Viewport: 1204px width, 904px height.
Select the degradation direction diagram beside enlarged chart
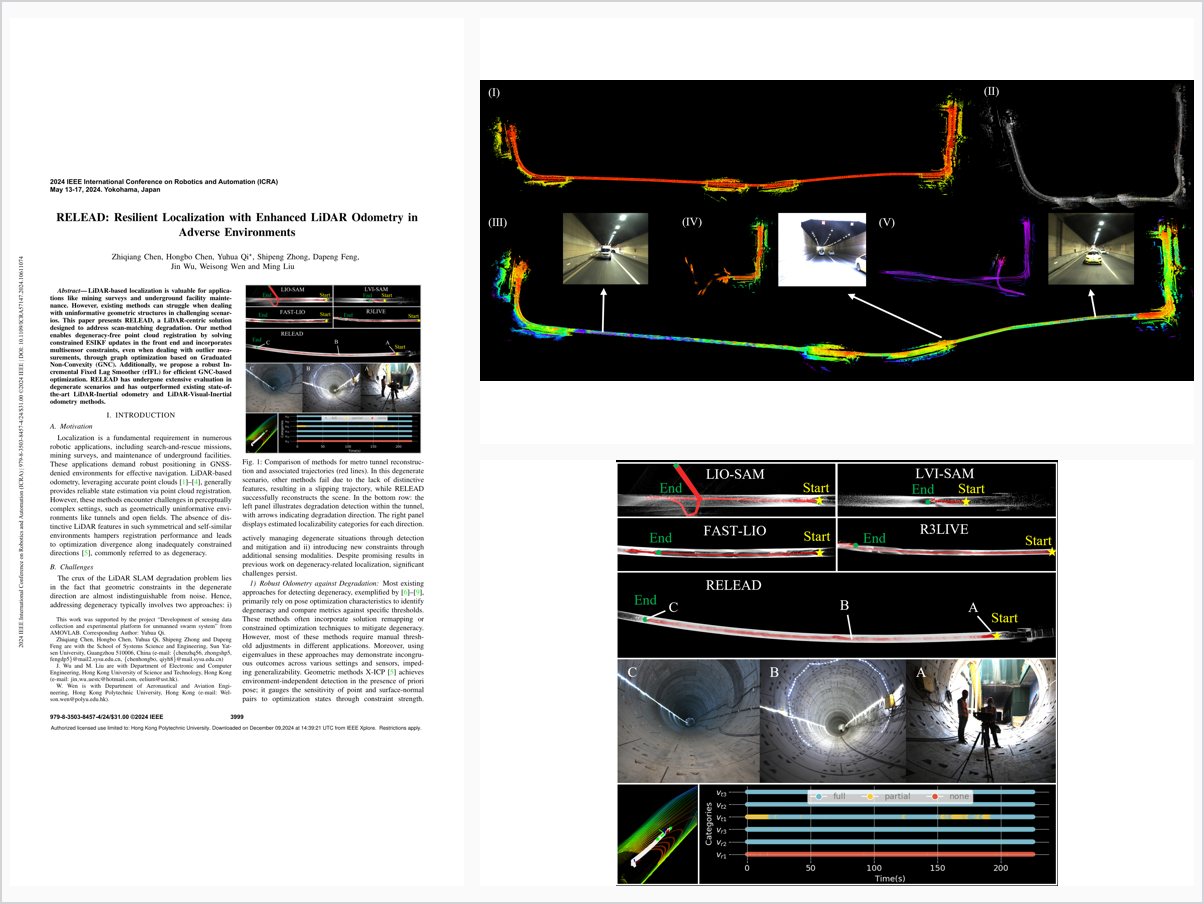(x=657, y=834)
